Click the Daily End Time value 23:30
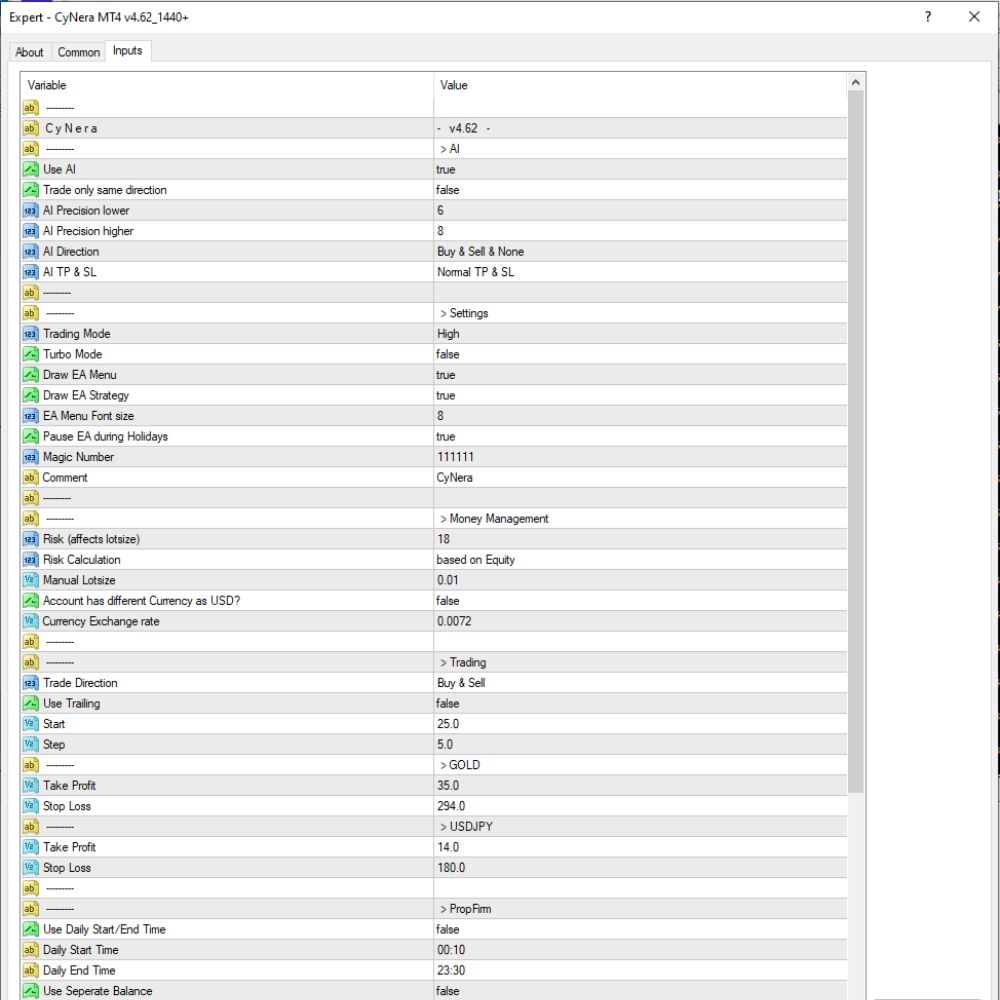The width and height of the screenshot is (1000, 1000). pos(640,971)
